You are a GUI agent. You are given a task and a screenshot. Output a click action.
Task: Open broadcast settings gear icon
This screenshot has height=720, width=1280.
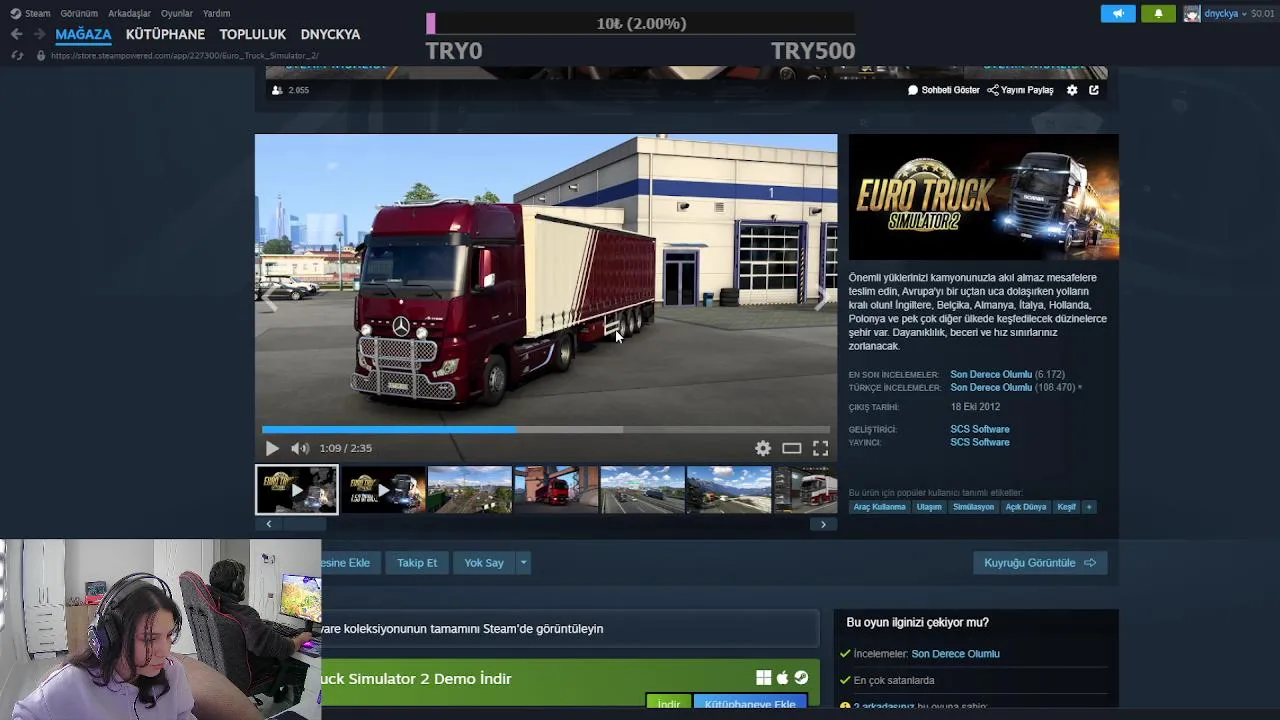[1072, 90]
